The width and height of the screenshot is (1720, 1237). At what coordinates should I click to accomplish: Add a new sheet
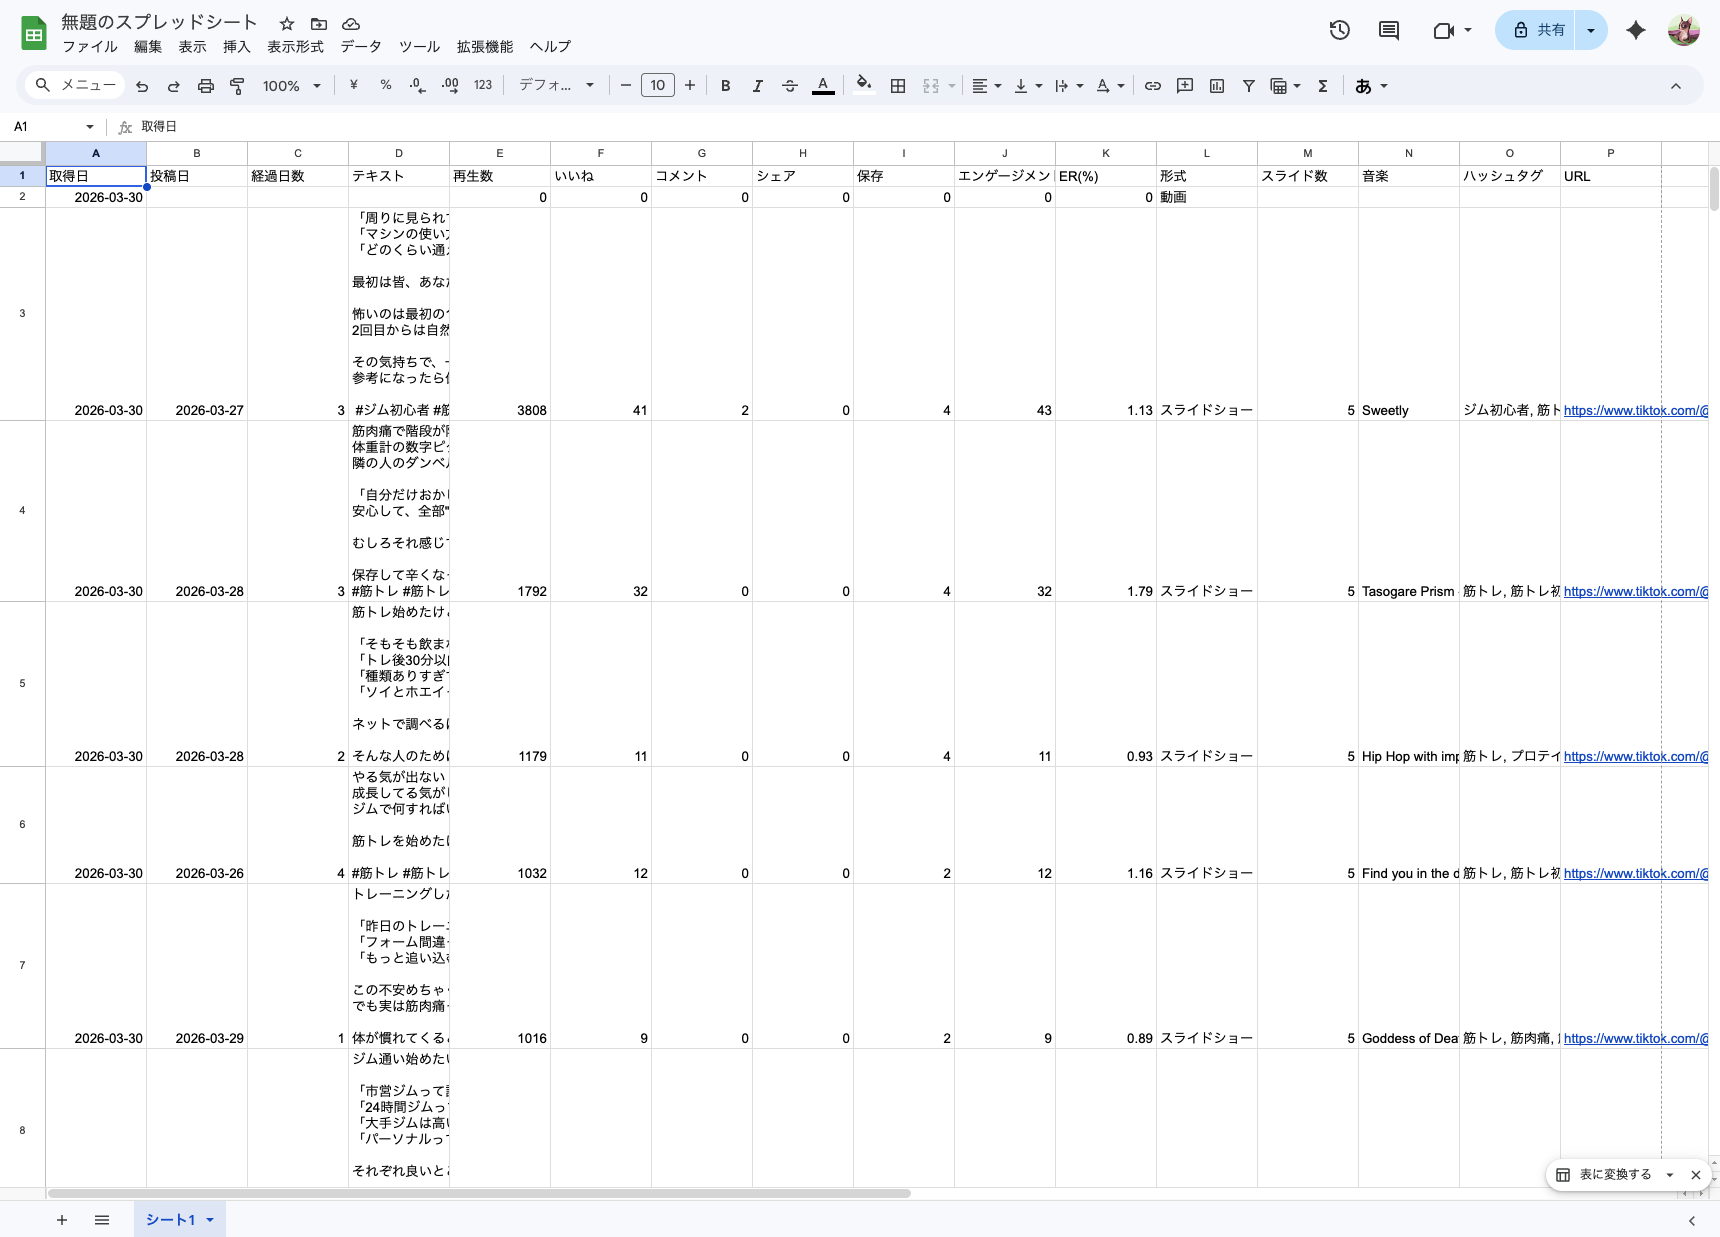(x=62, y=1220)
